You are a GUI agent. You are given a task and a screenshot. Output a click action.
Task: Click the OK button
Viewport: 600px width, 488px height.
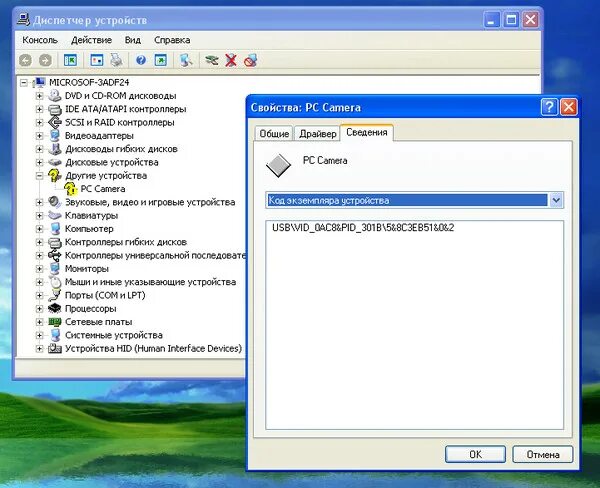[x=475, y=454]
